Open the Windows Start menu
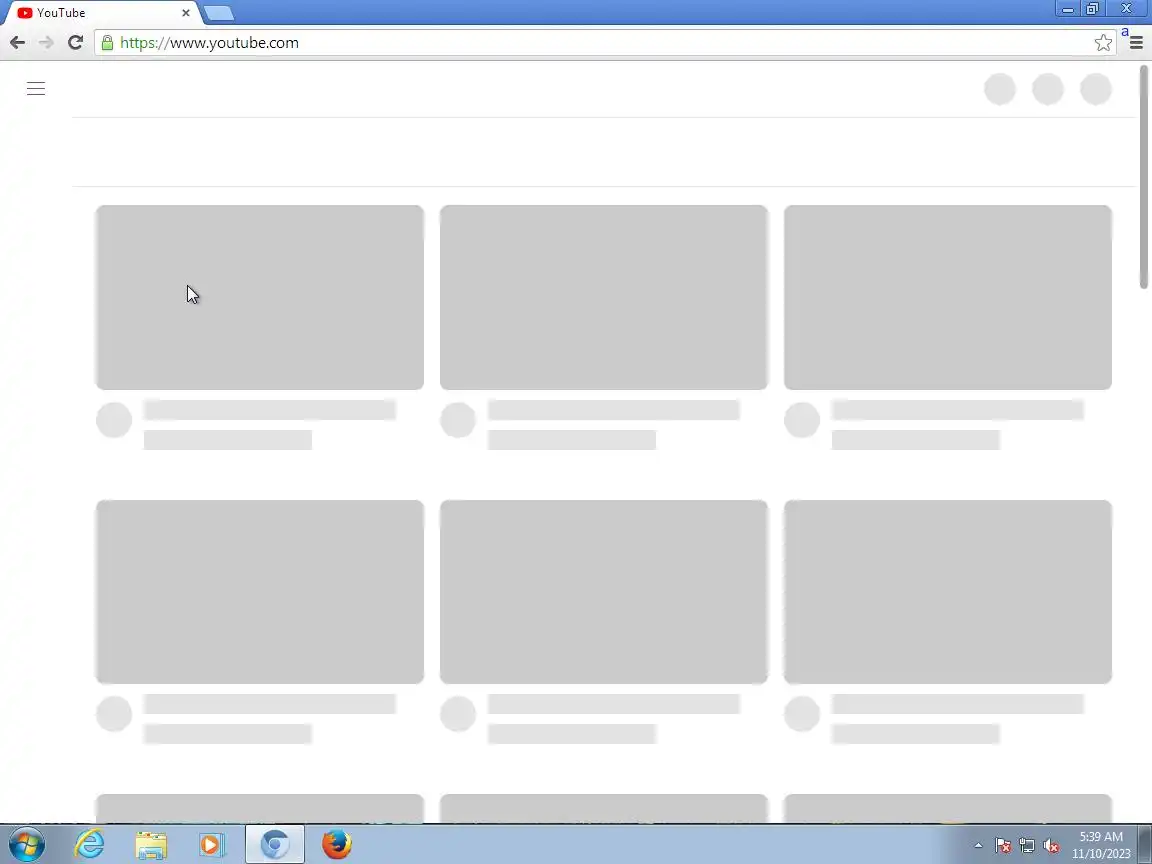The height and width of the screenshot is (864, 1152). pyautogui.click(x=26, y=845)
